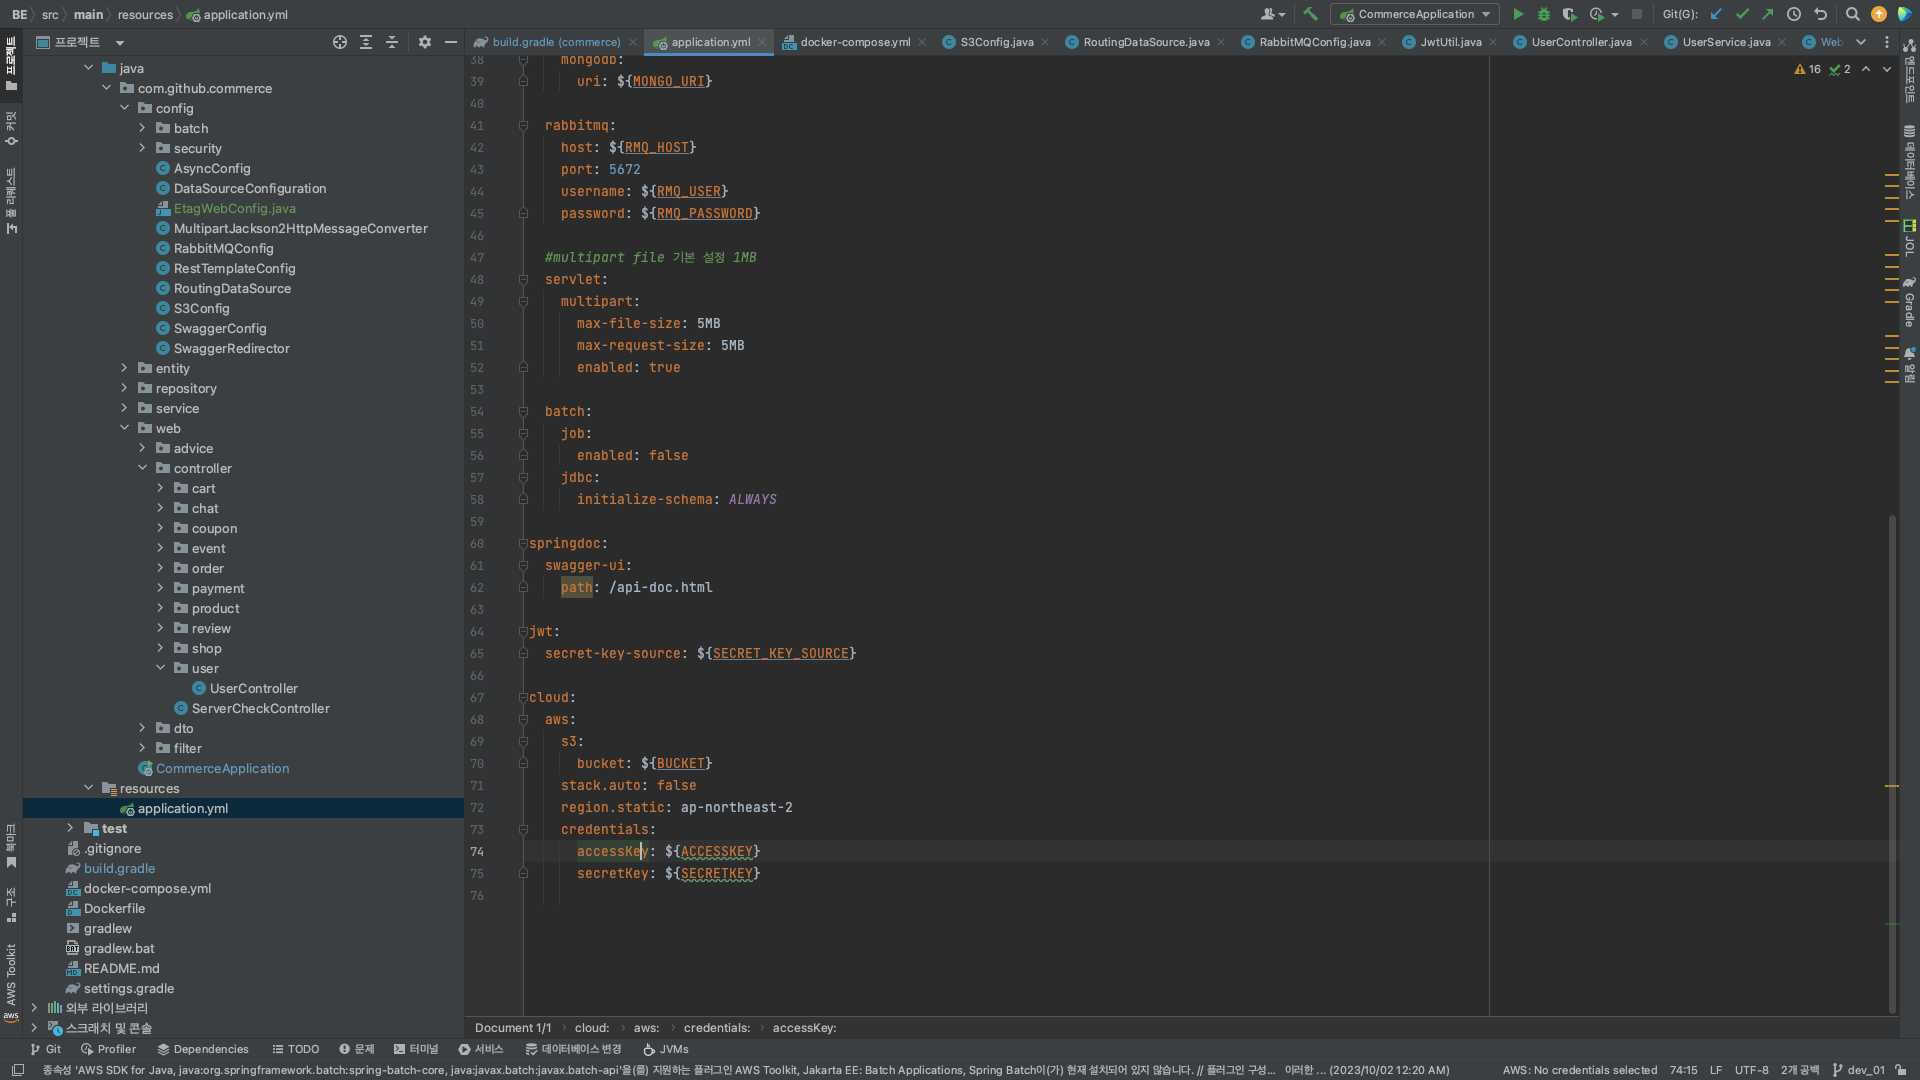Open Git history clock icon
This screenshot has width=1920, height=1080.
[x=1794, y=14]
